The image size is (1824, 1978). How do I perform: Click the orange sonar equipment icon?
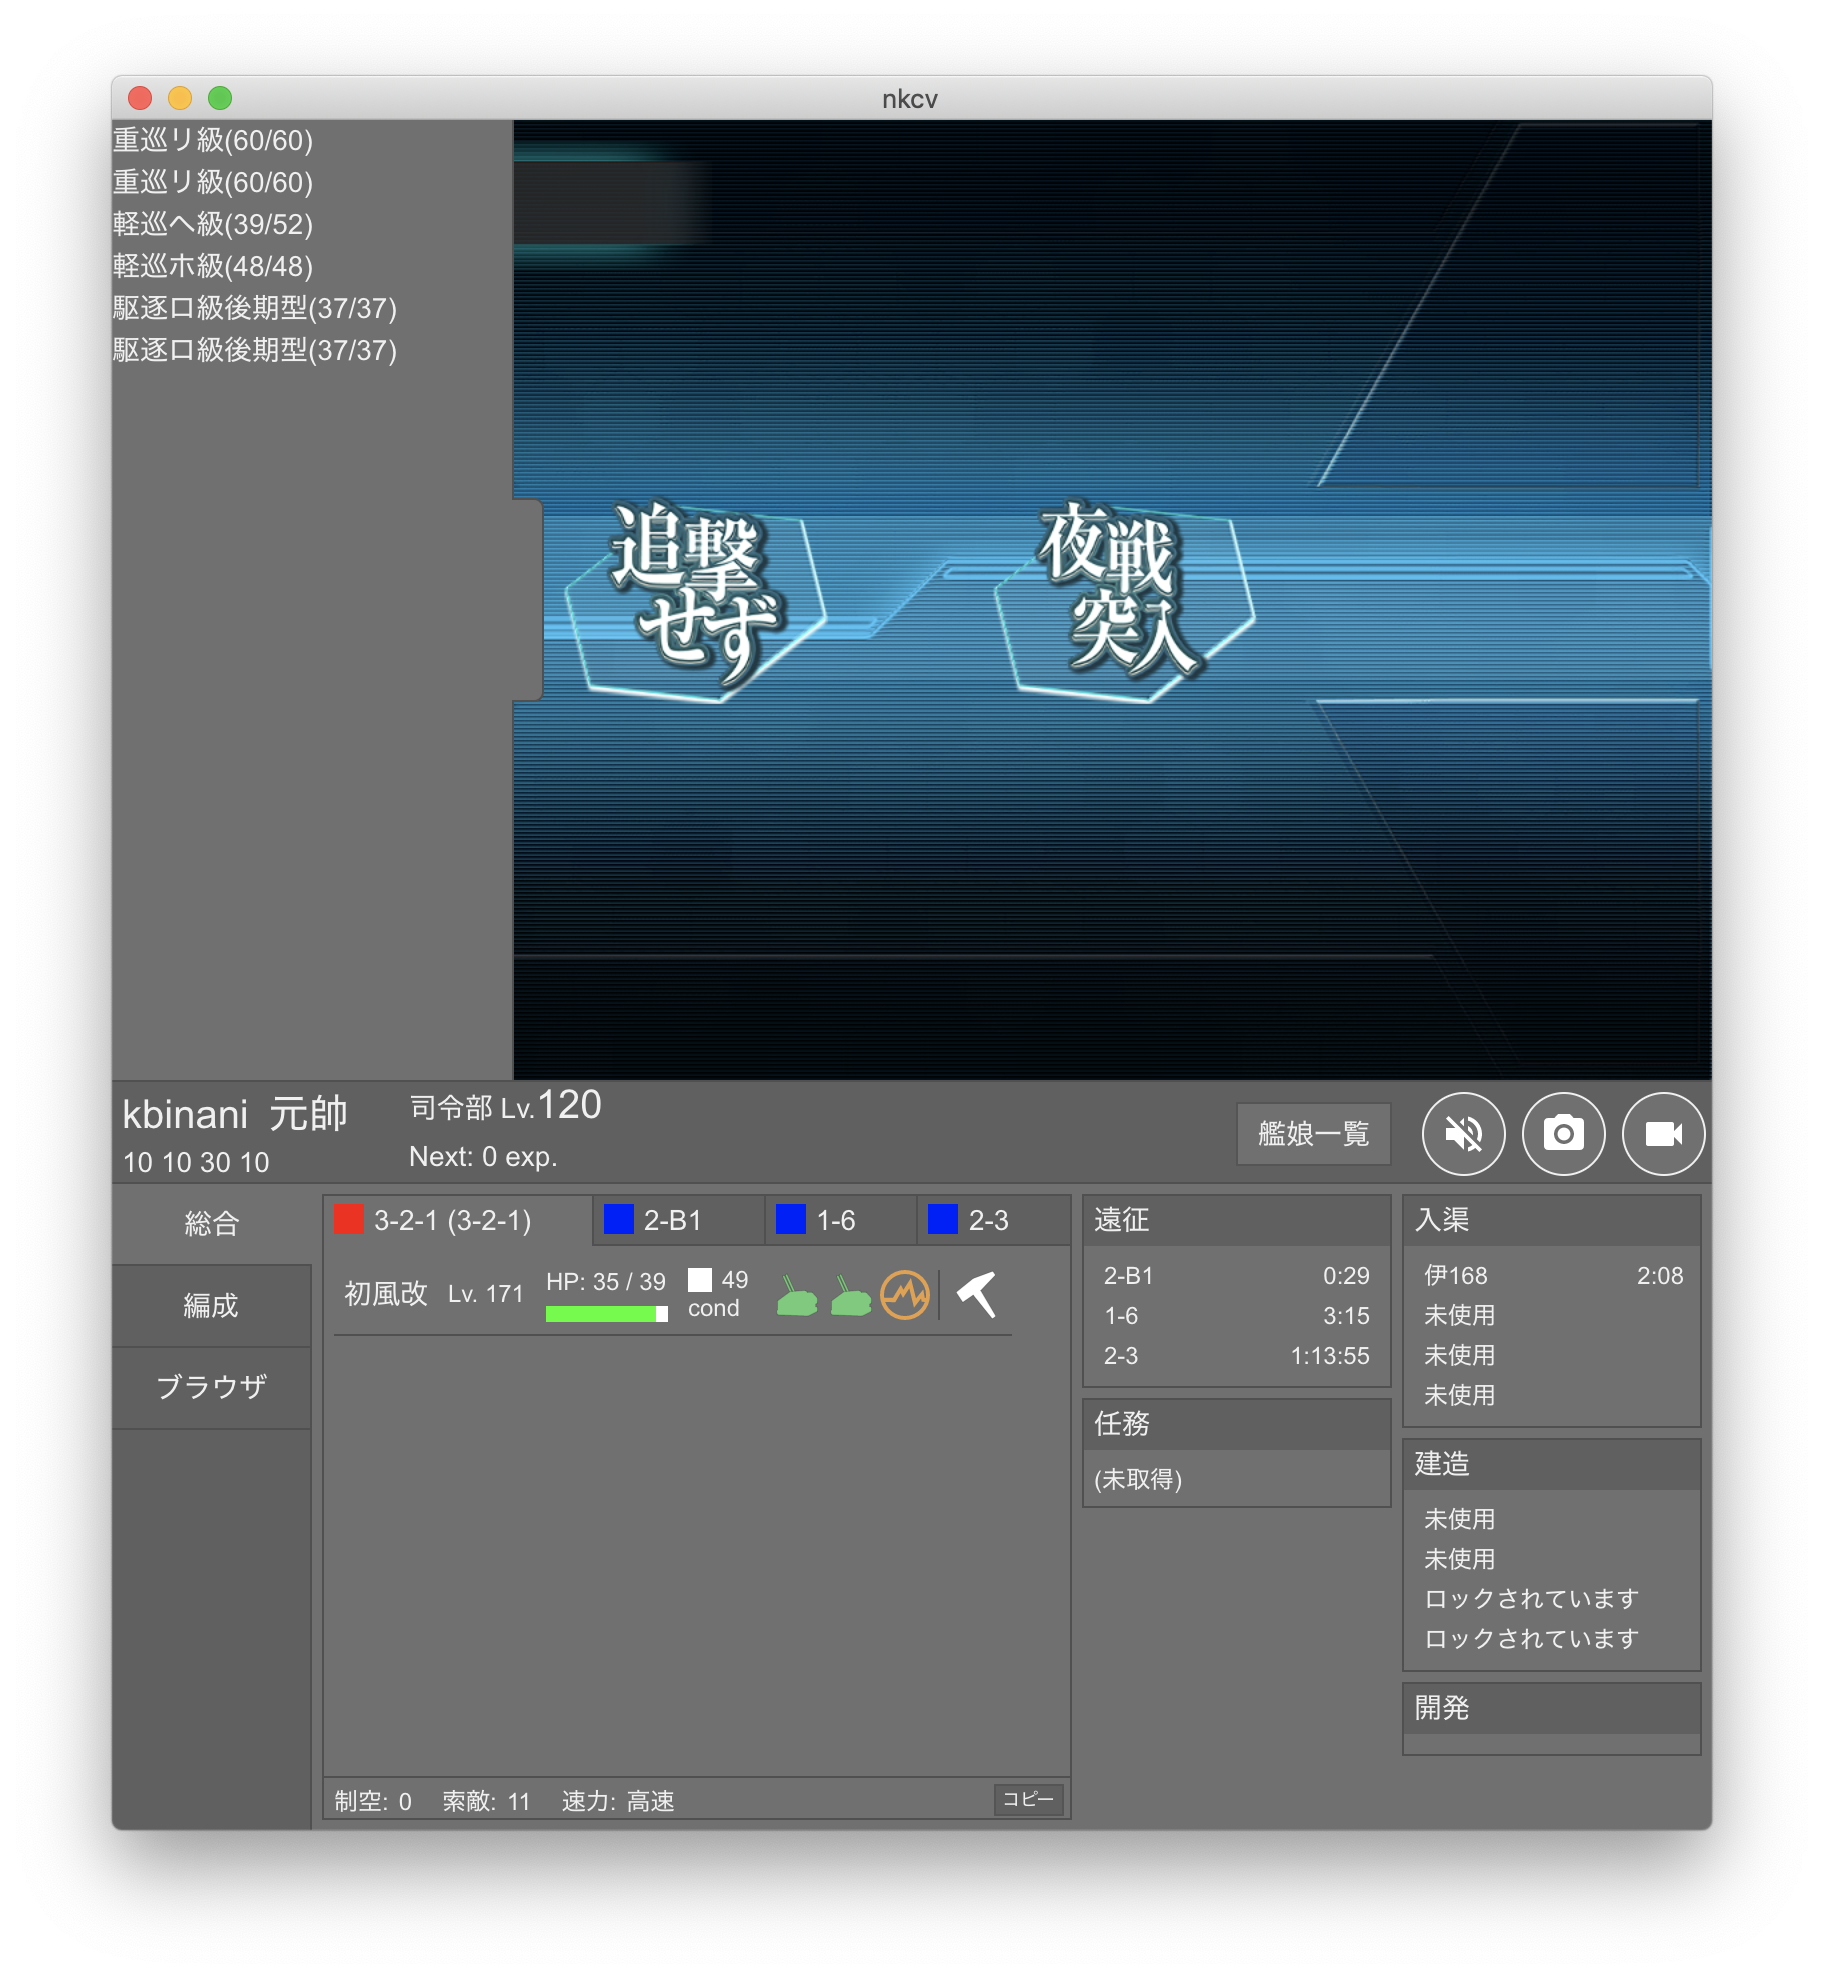click(x=905, y=1295)
